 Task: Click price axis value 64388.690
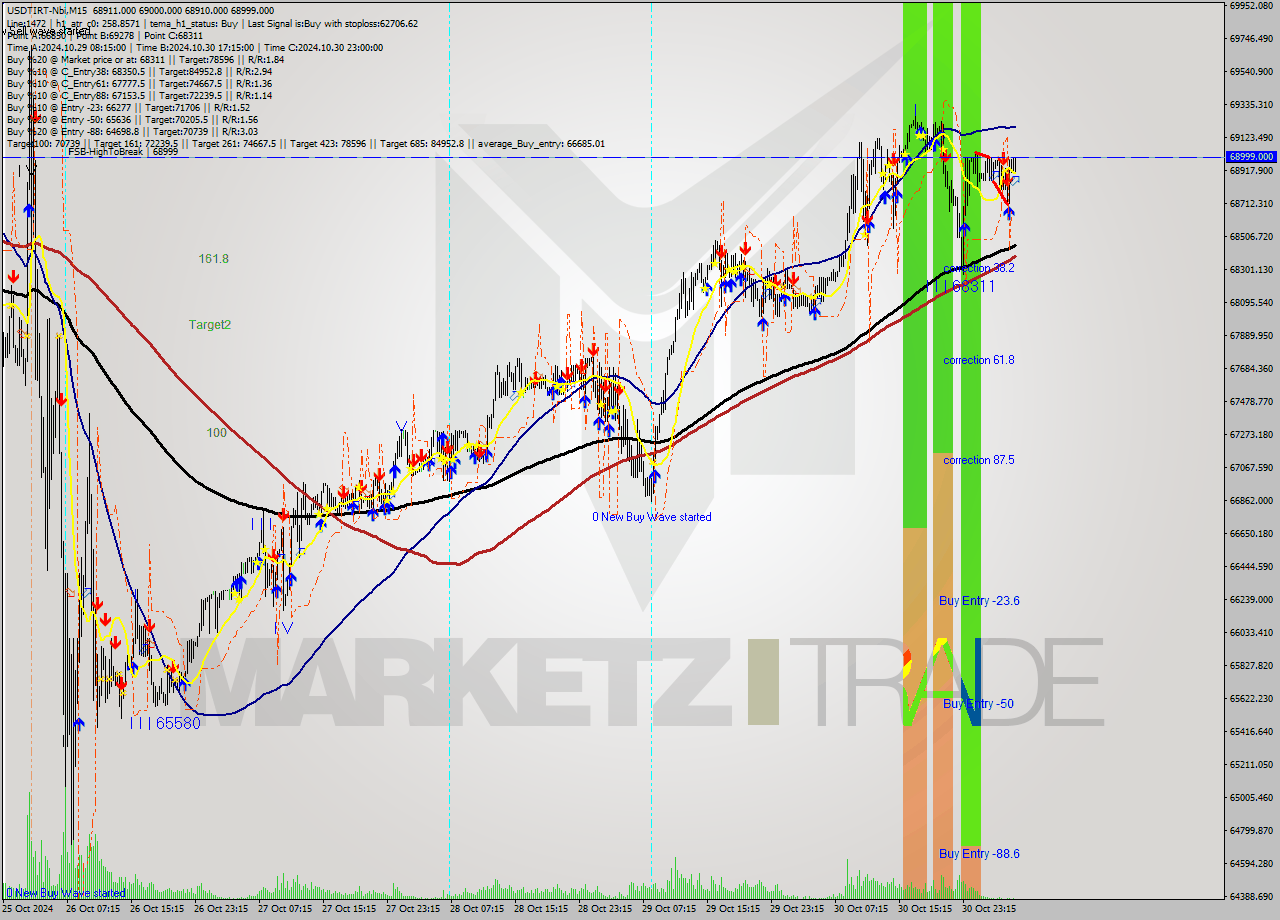pos(1251,896)
